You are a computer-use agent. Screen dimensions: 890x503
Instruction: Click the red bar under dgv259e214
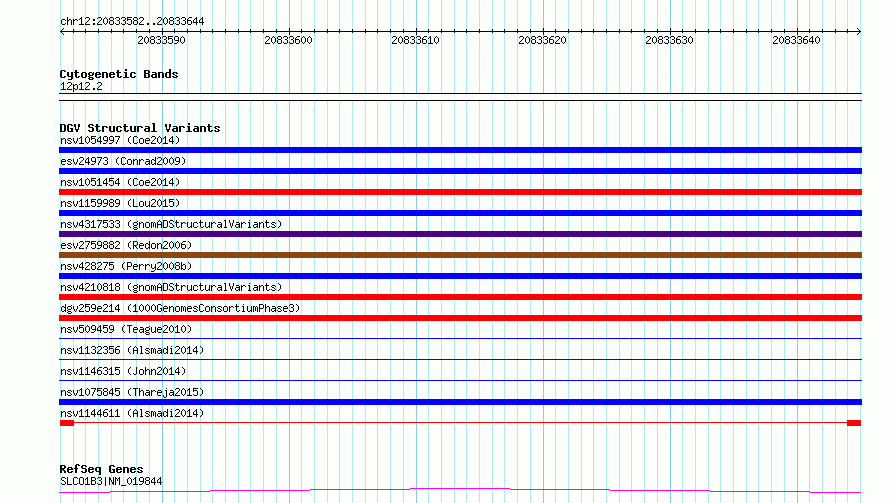460,318
